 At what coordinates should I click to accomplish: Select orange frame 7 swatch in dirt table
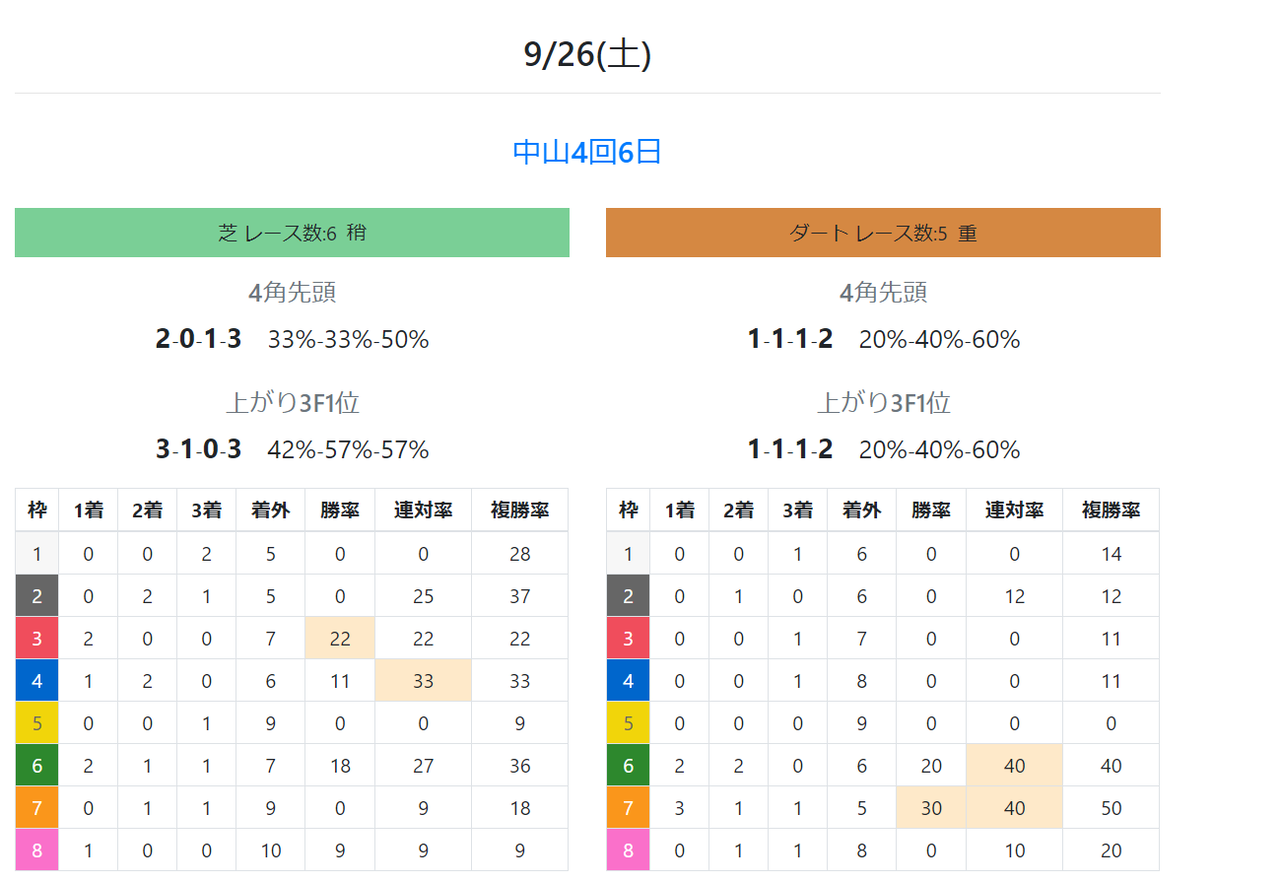(628, 808)
